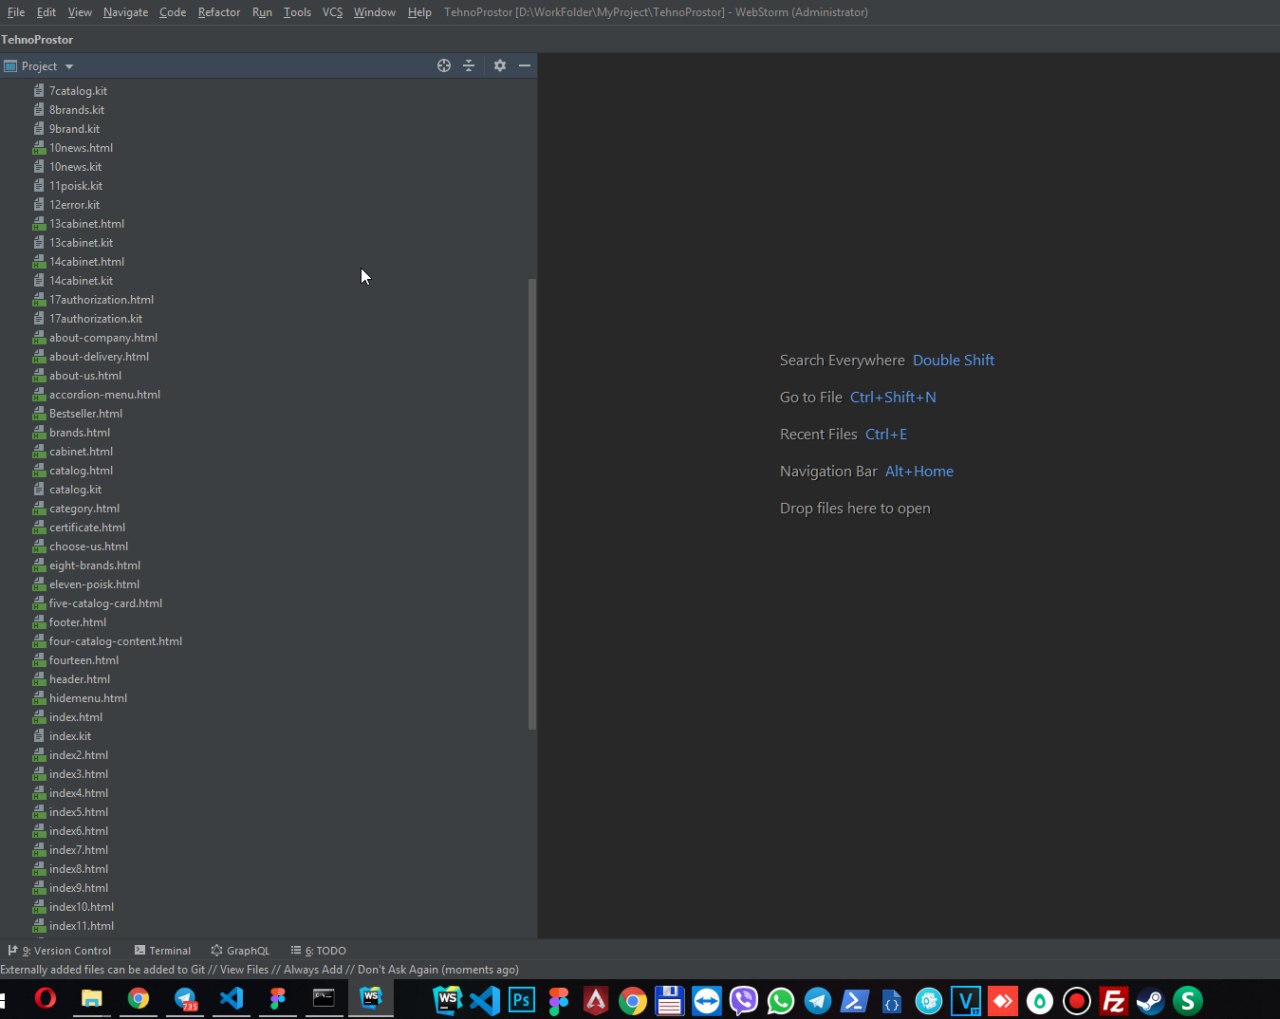This screenshot has height=1019, width=1280.
Task: Select 14cabinet.kit file
Action: coord(81,281)
